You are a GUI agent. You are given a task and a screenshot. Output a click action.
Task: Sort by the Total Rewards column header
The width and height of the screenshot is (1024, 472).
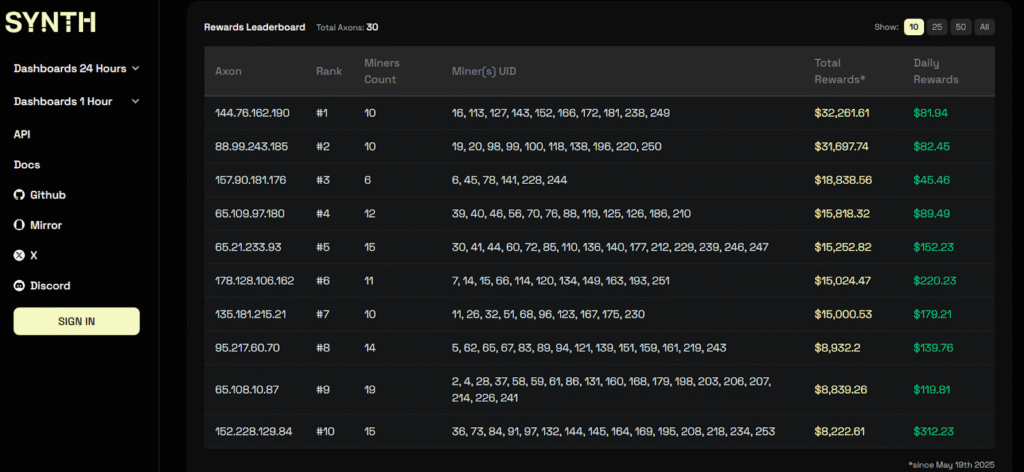(840, 71)
